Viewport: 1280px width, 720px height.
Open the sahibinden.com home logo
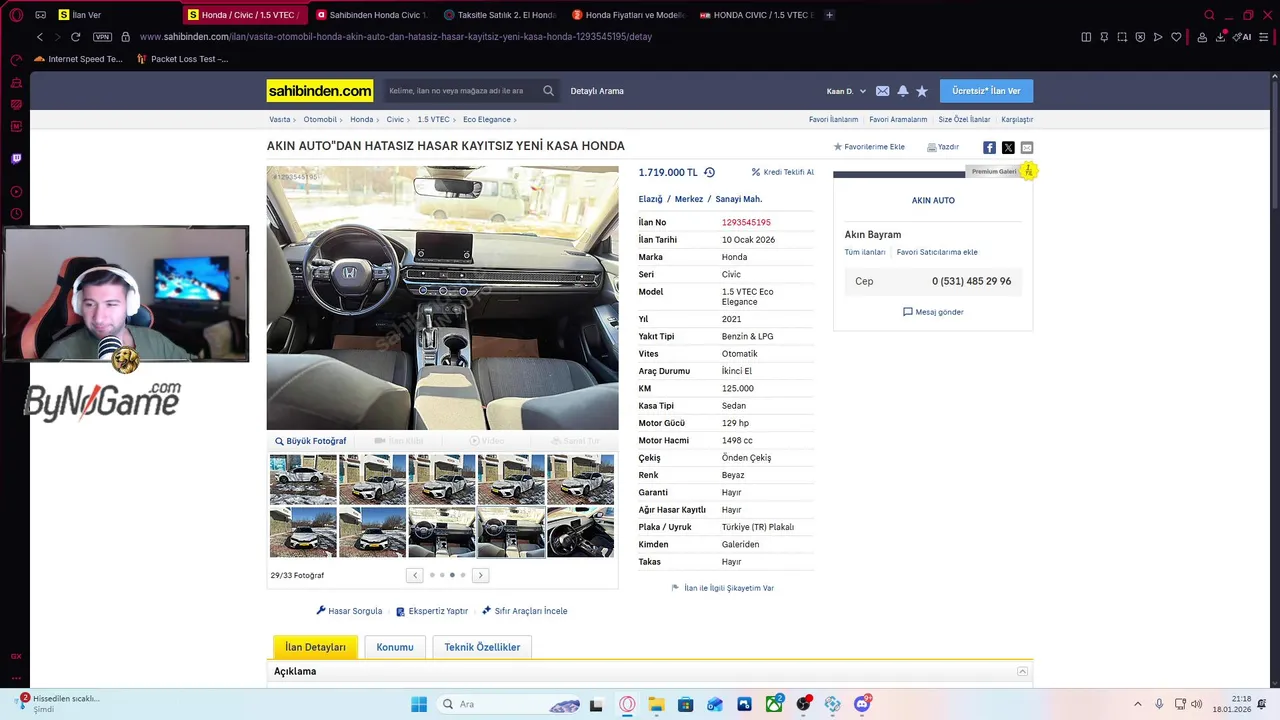(319, 91)
